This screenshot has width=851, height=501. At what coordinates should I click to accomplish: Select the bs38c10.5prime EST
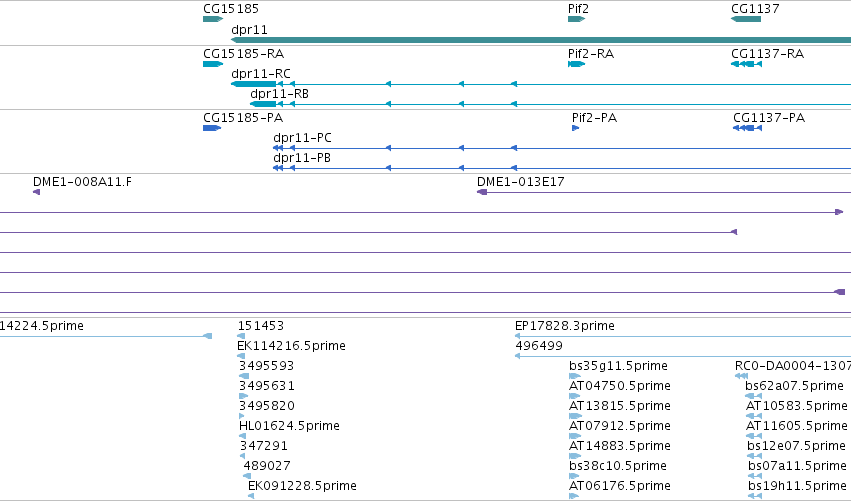[x=618, y=466]
